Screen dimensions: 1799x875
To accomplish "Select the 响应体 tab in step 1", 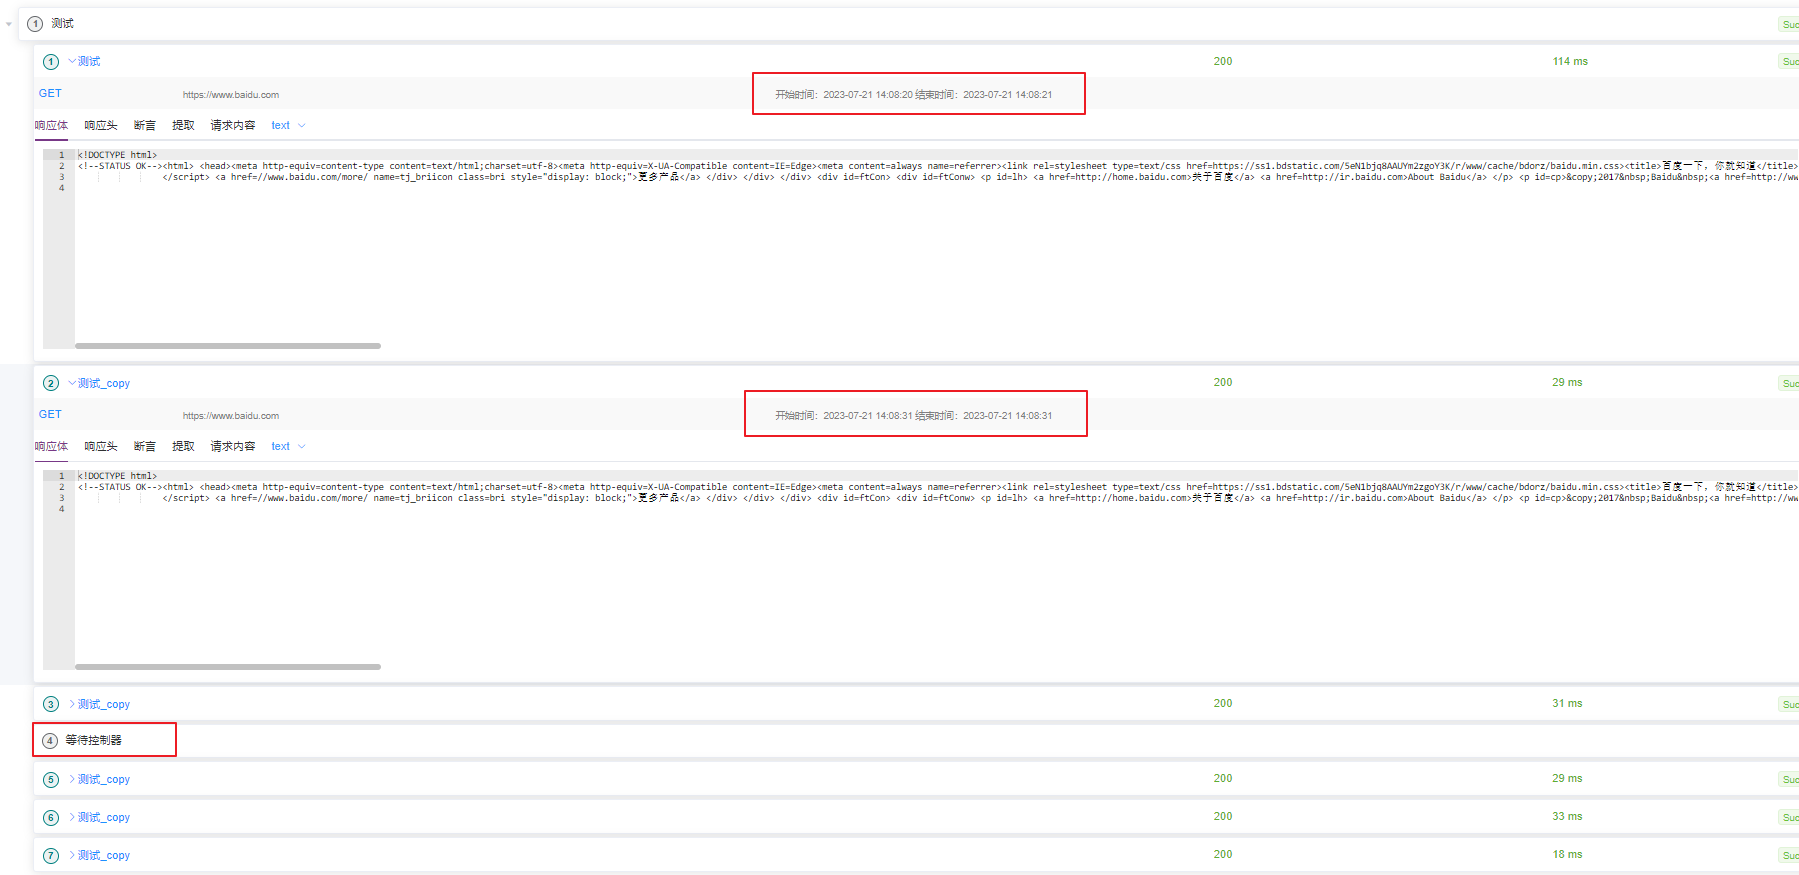I will pyautogui.click(x=51, y=125).
